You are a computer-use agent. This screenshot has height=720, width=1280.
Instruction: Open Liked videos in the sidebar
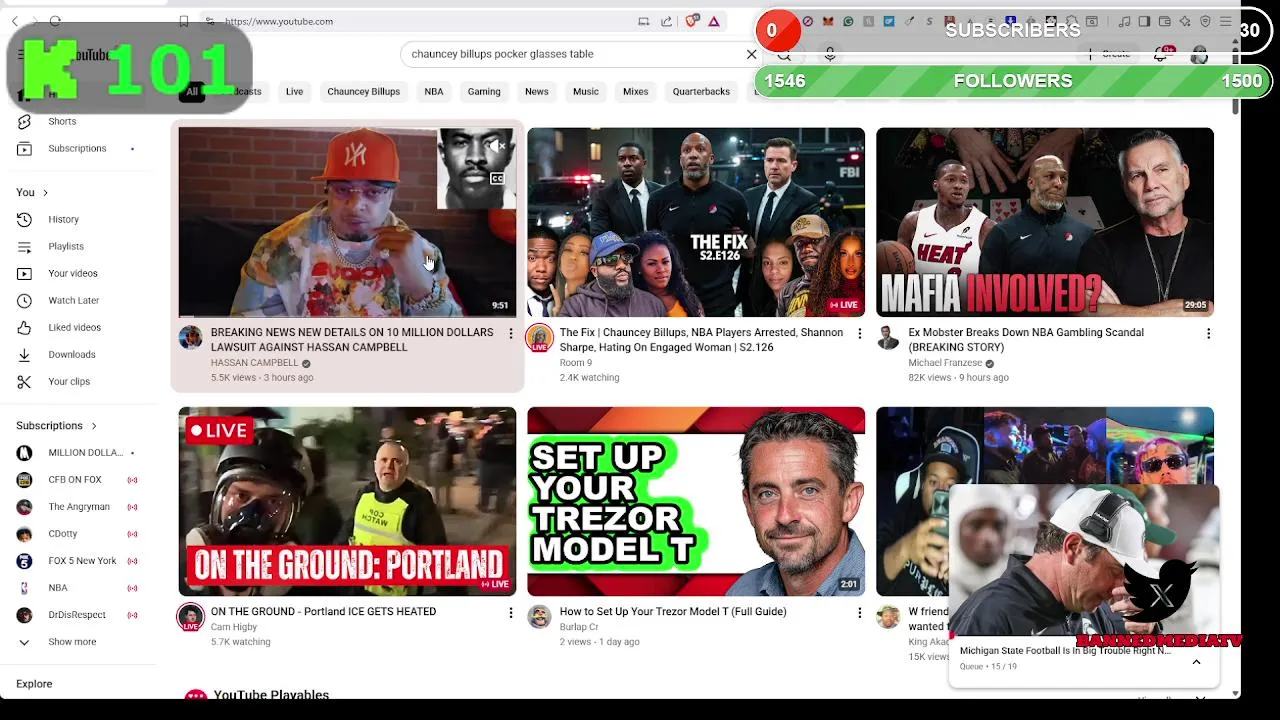click(x=74, y=327)
